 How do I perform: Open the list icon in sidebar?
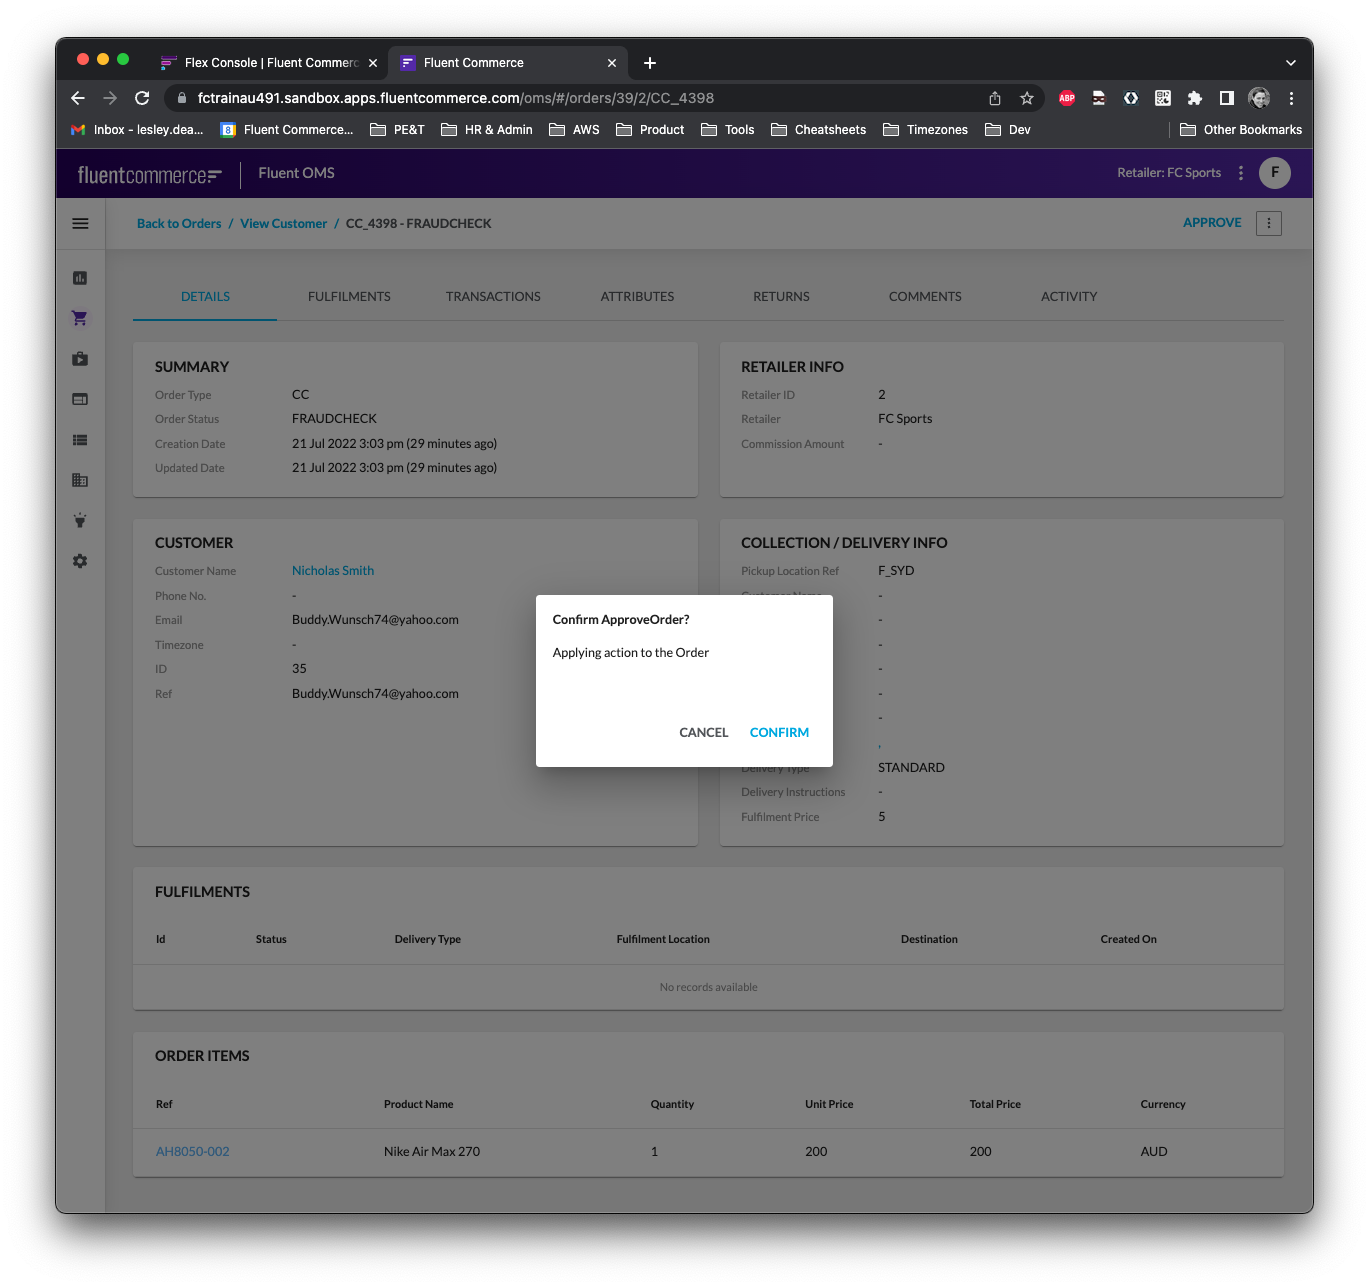click(80, 440)
